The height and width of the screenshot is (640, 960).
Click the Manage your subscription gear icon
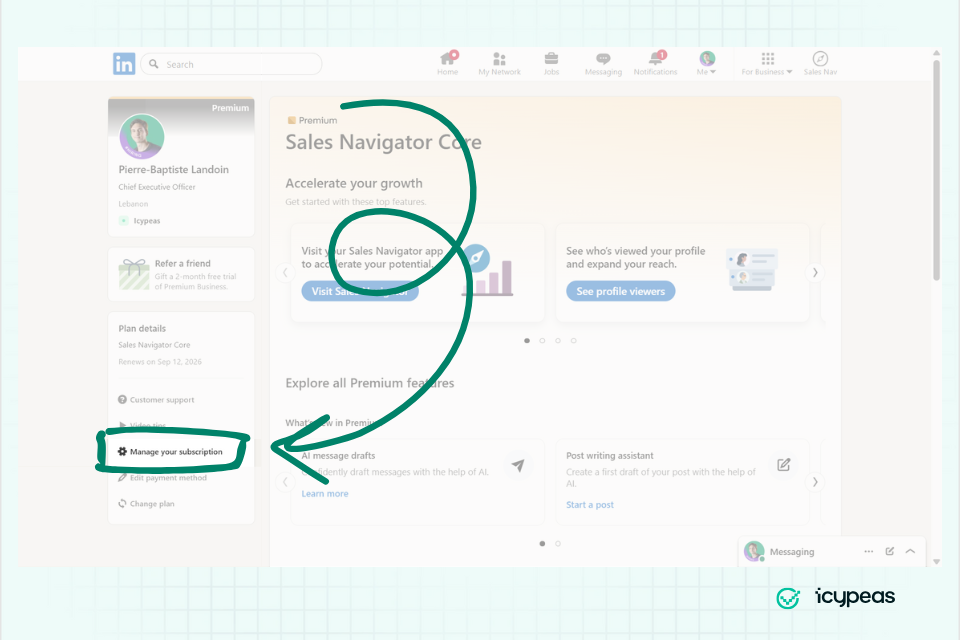122,451
